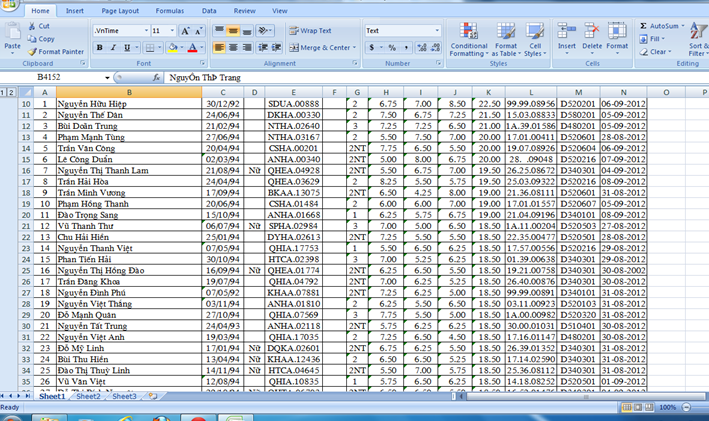
Task: Apply Comma Style icon
Action: tap(406, 47)
